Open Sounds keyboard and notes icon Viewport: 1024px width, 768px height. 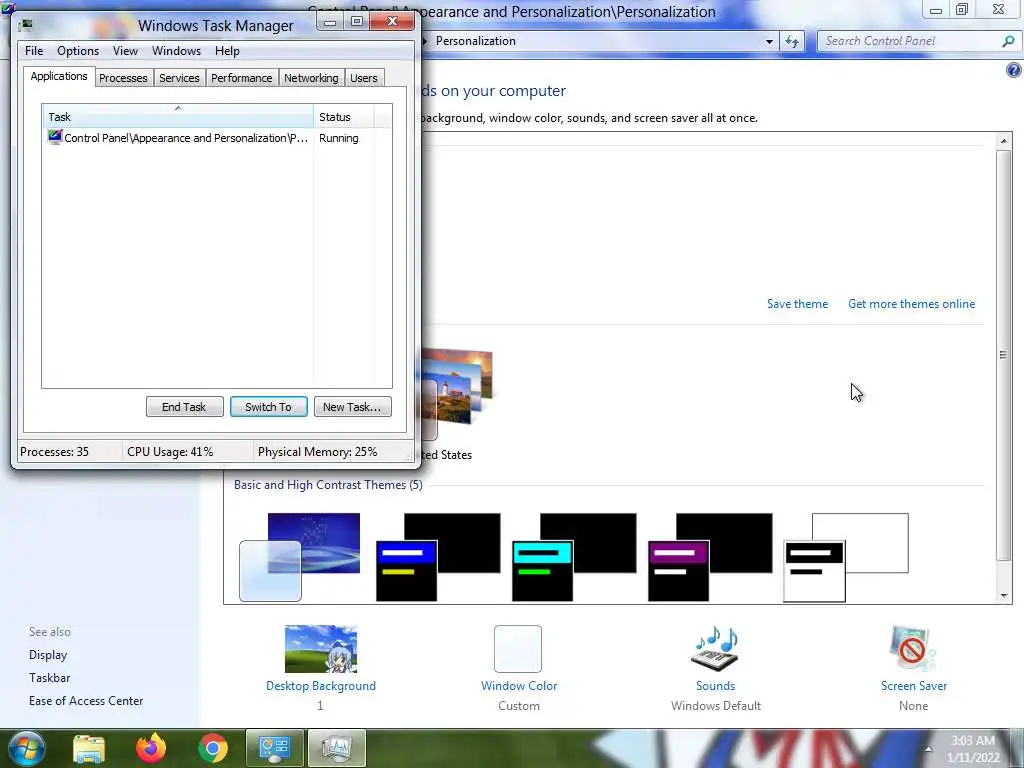point(715,648)
